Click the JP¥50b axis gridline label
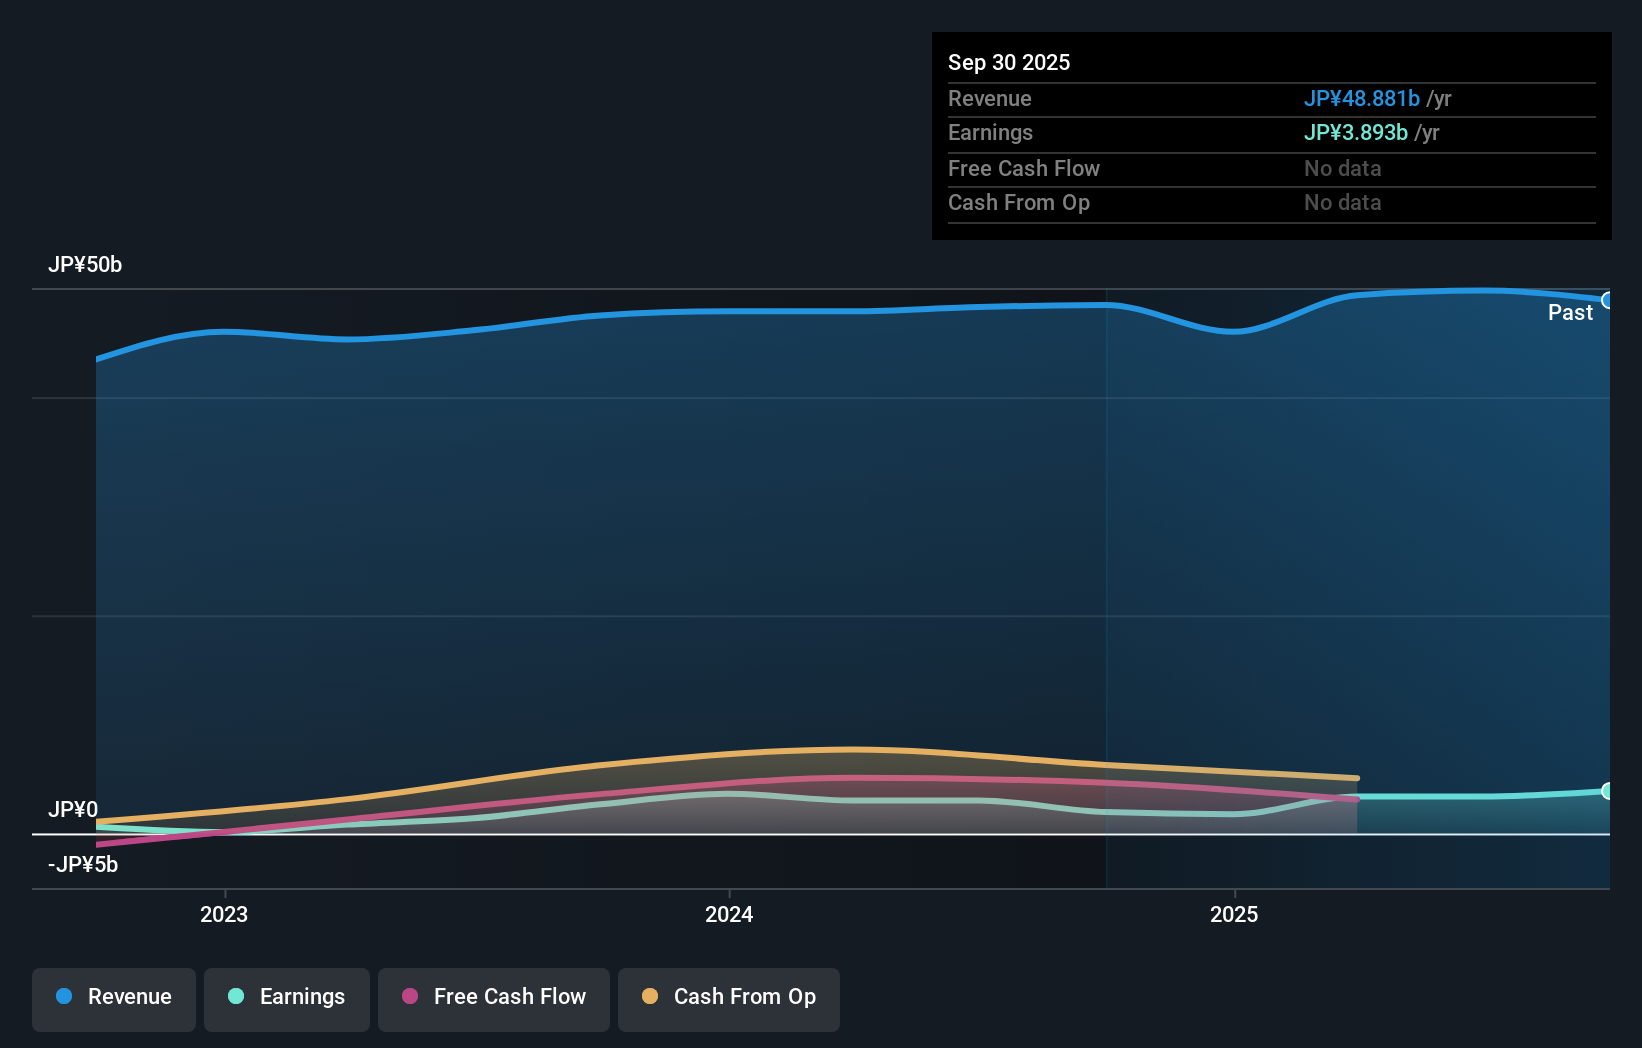Viewport: 1642px width, 1048px height. 86,265
